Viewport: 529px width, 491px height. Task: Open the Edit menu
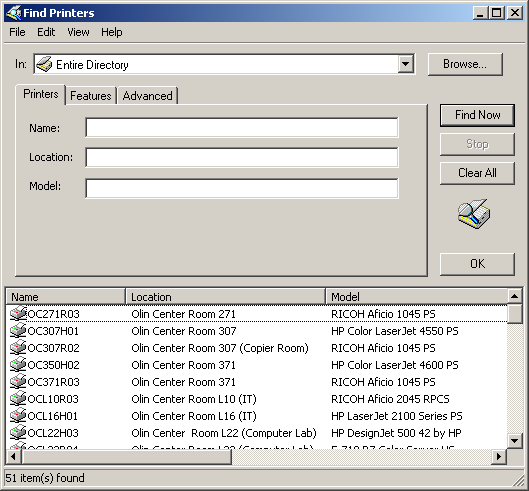click(46, 32)
